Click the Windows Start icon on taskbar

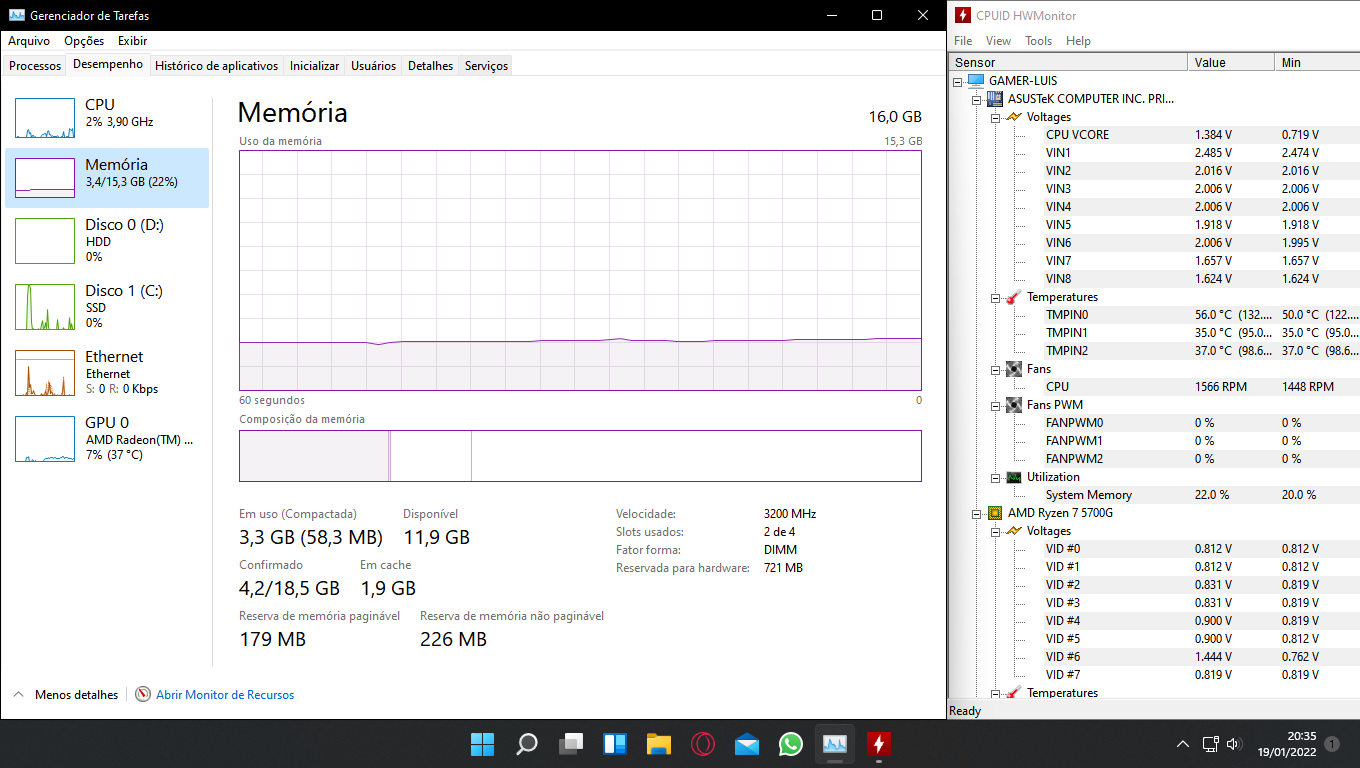coord(482,744)
